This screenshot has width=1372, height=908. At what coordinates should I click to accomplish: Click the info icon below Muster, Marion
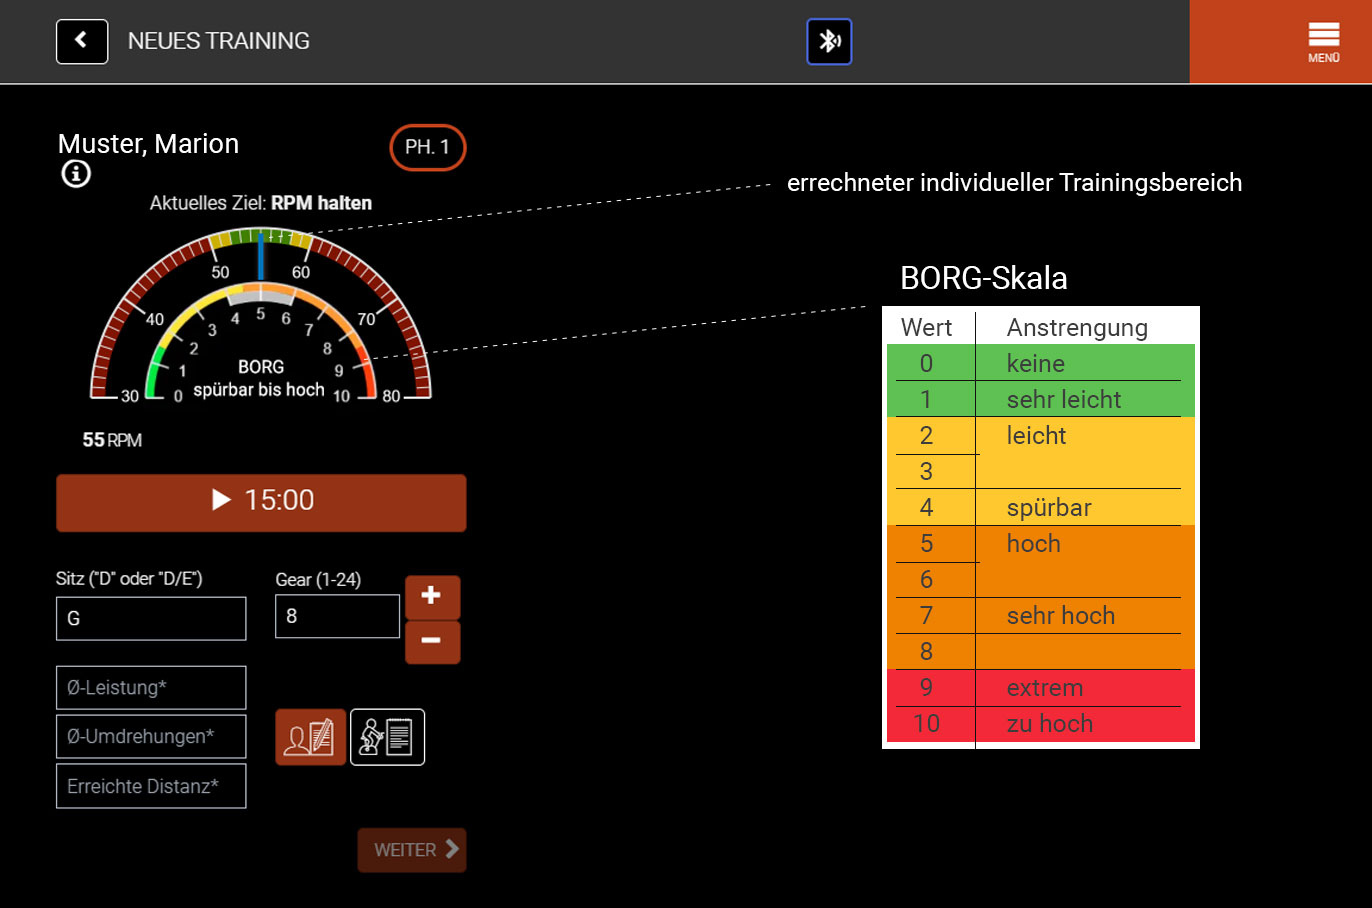76,174
